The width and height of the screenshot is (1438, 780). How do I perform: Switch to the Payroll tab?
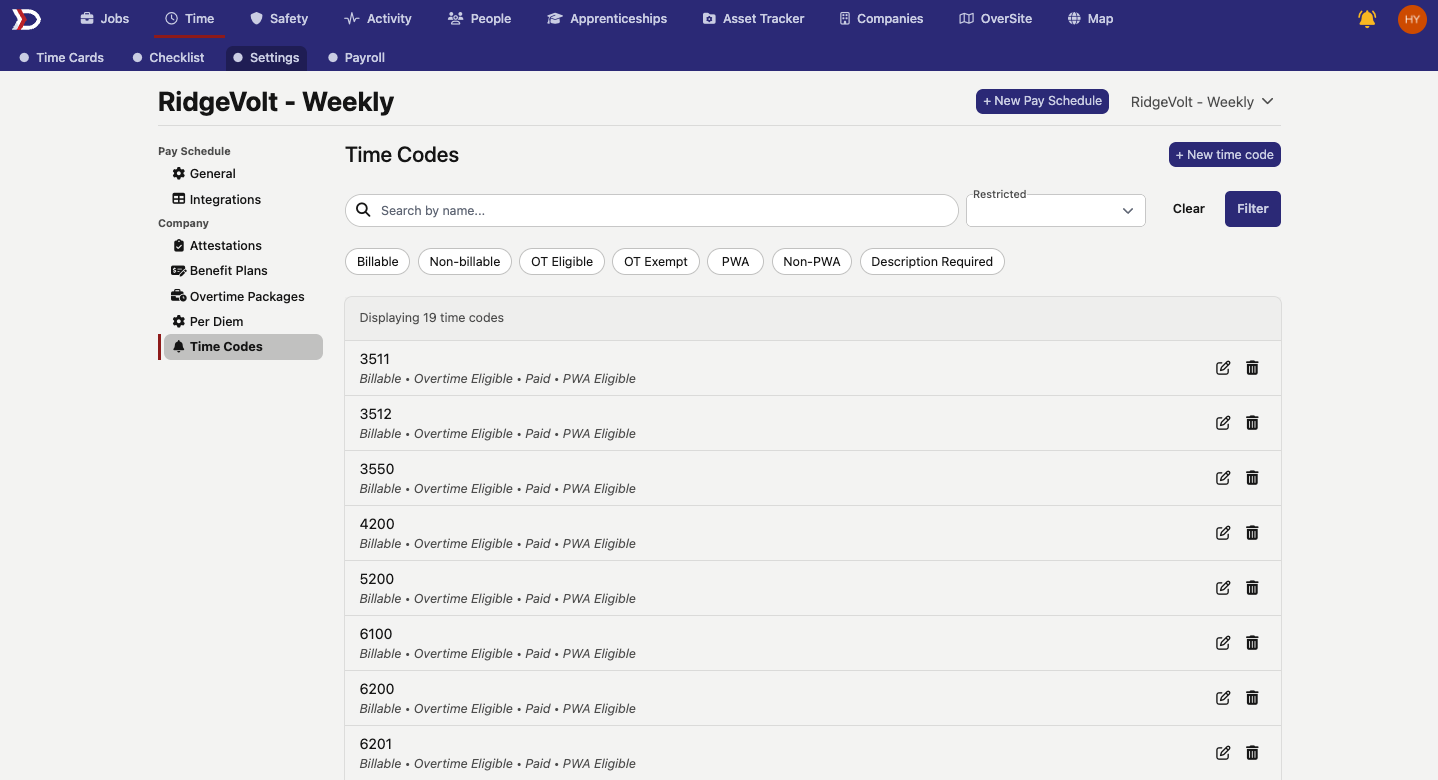point(357,57)
